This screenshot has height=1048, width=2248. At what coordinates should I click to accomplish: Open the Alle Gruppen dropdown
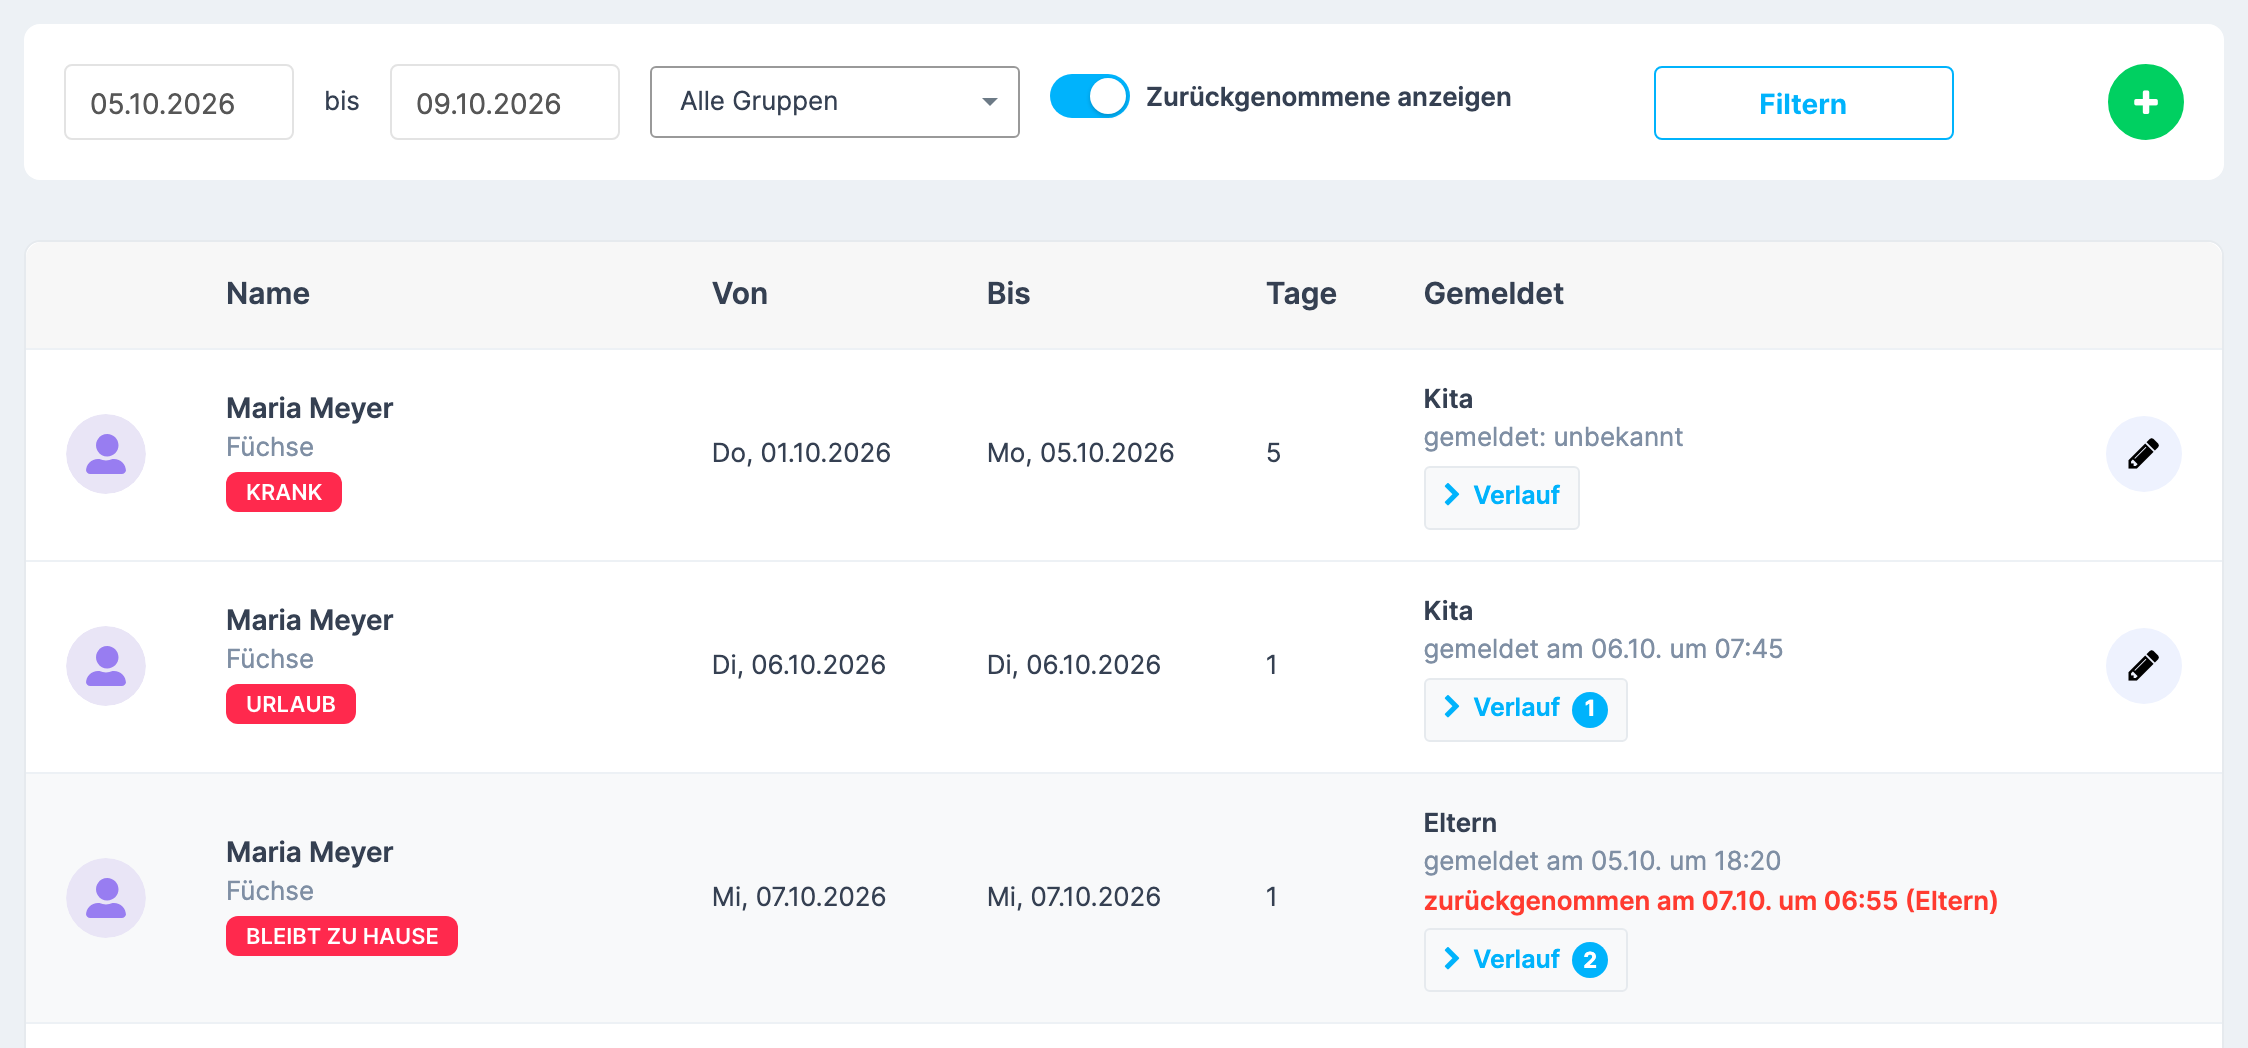pyautogui.click(x=835, y=102)
